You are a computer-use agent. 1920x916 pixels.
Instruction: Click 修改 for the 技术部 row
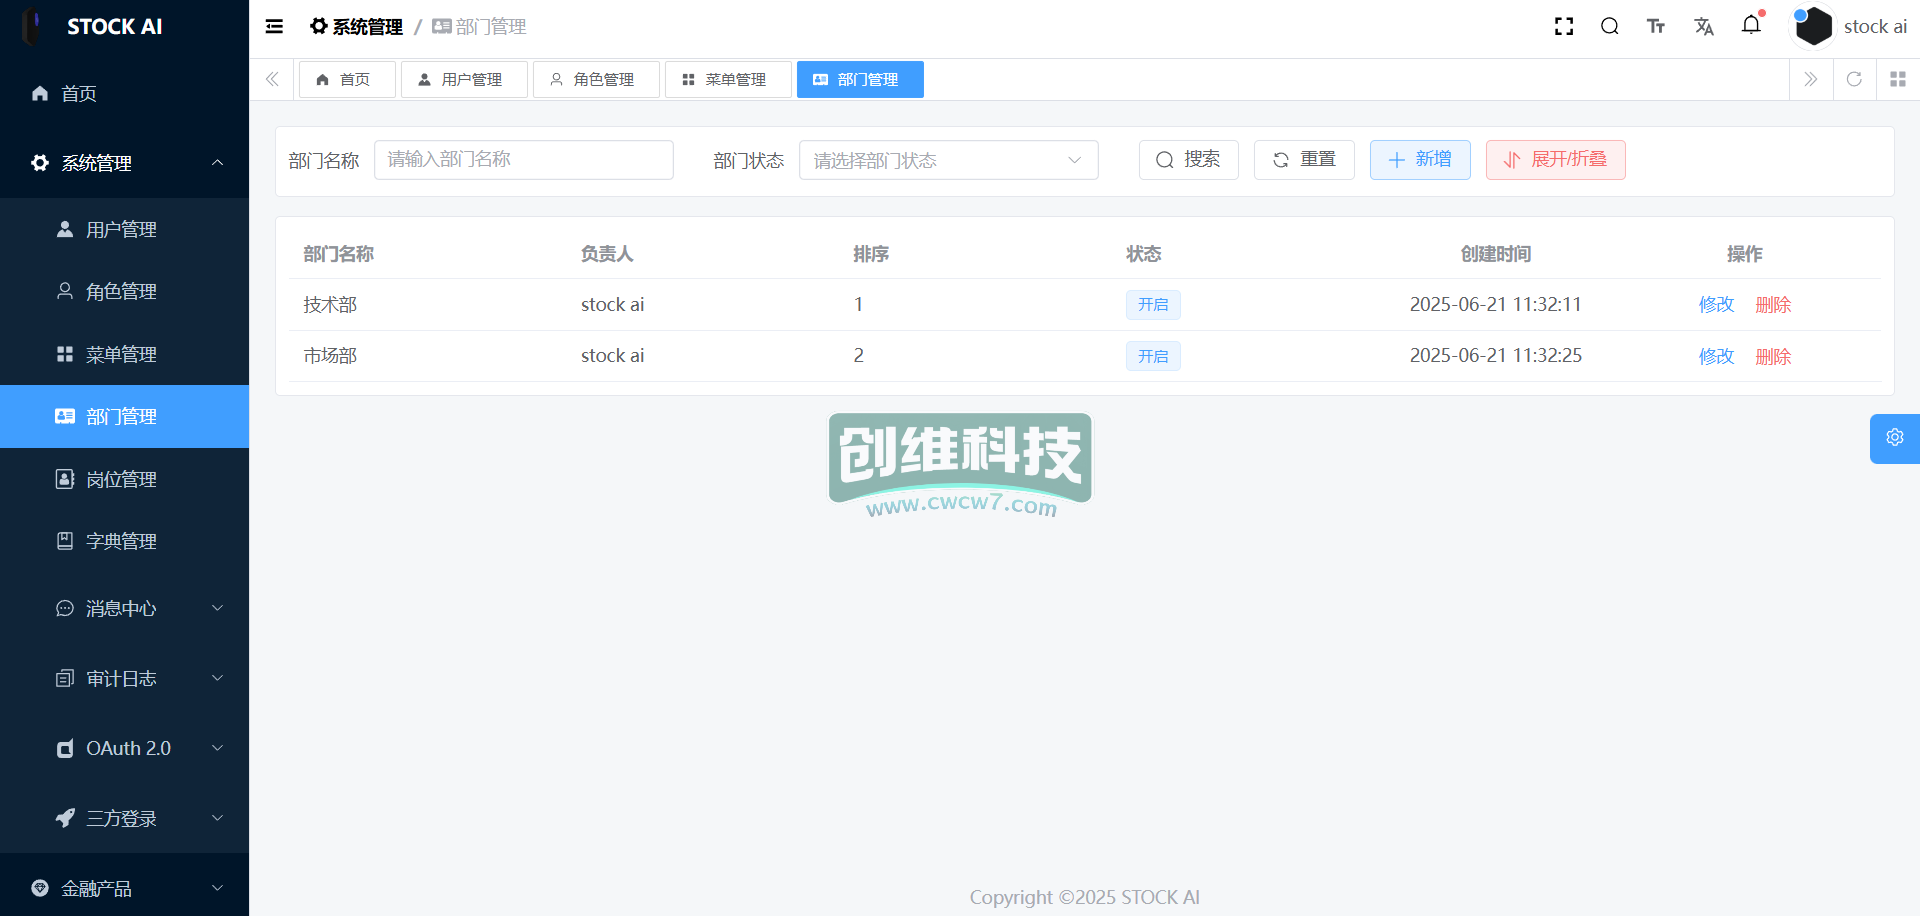[x=1716, y=305]
